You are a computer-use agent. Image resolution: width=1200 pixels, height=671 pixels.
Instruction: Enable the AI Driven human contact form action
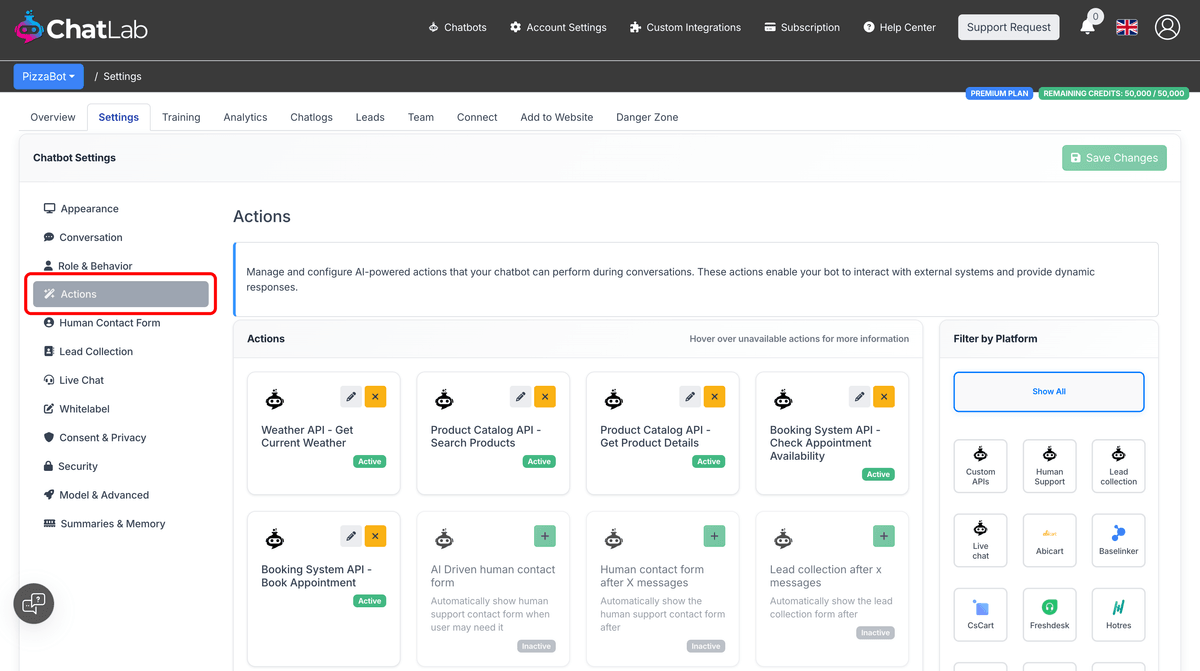coord(544,536)
